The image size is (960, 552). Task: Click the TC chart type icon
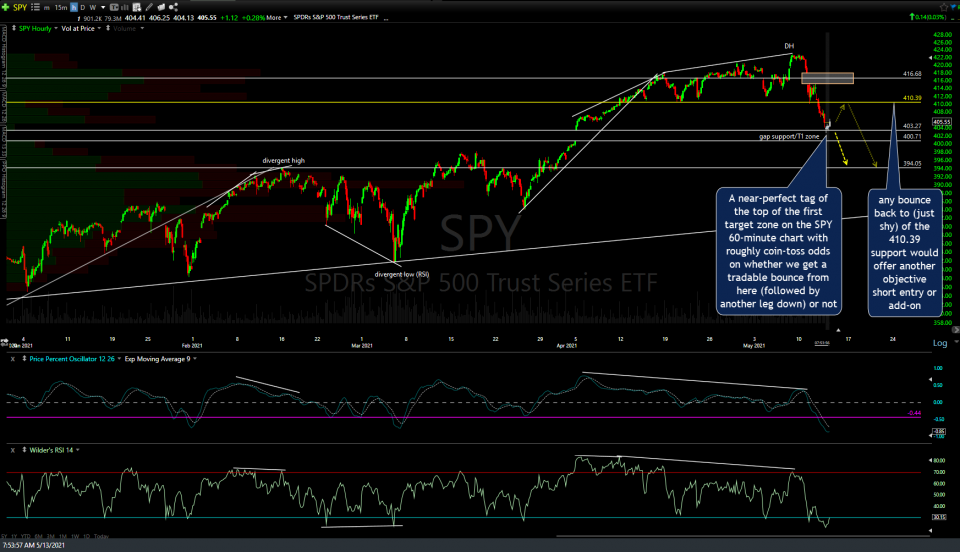point(114,7)
